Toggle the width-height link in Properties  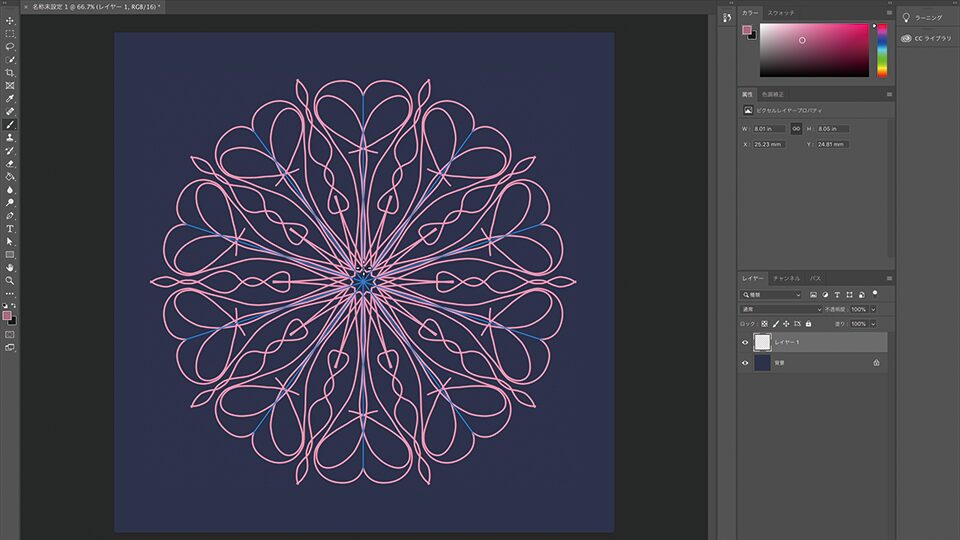pyautogui.click(x=796, y=129)
